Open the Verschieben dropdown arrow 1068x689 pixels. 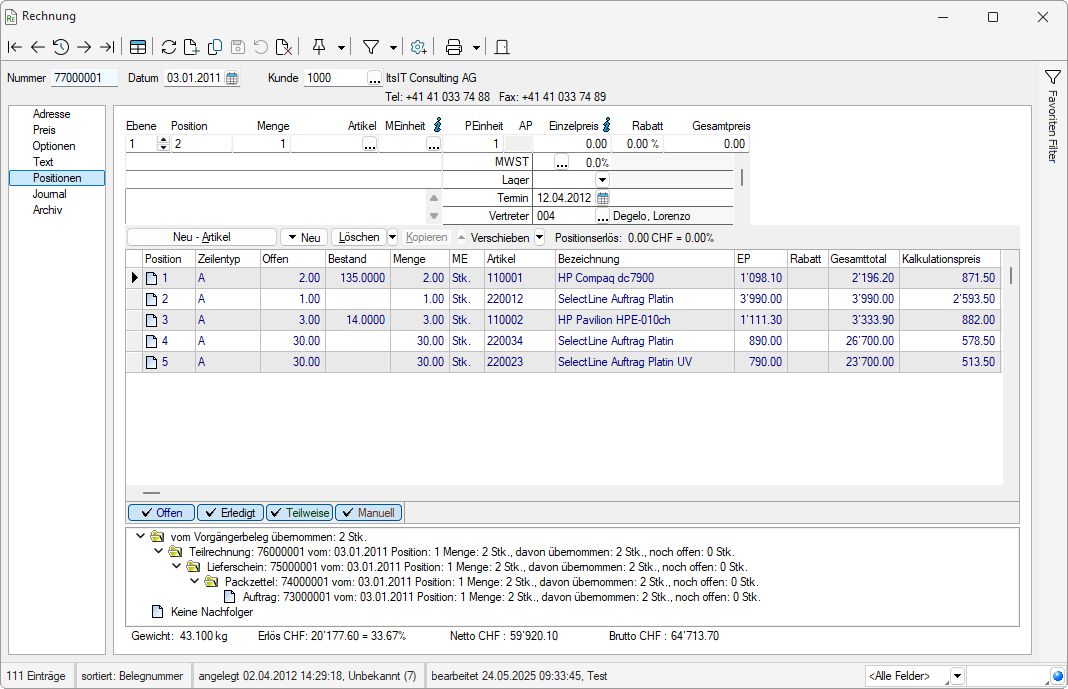(540, 238)
